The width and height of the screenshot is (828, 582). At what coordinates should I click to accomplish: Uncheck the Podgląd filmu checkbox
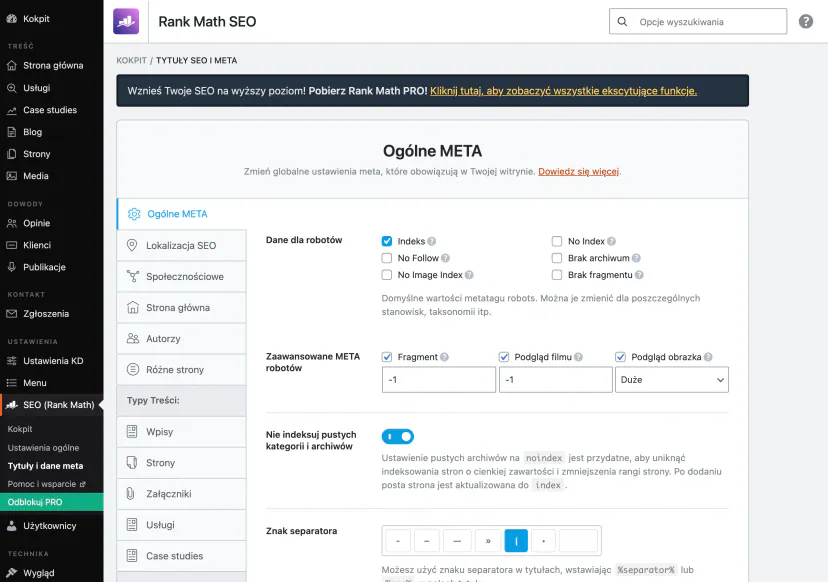coord(504,357)
